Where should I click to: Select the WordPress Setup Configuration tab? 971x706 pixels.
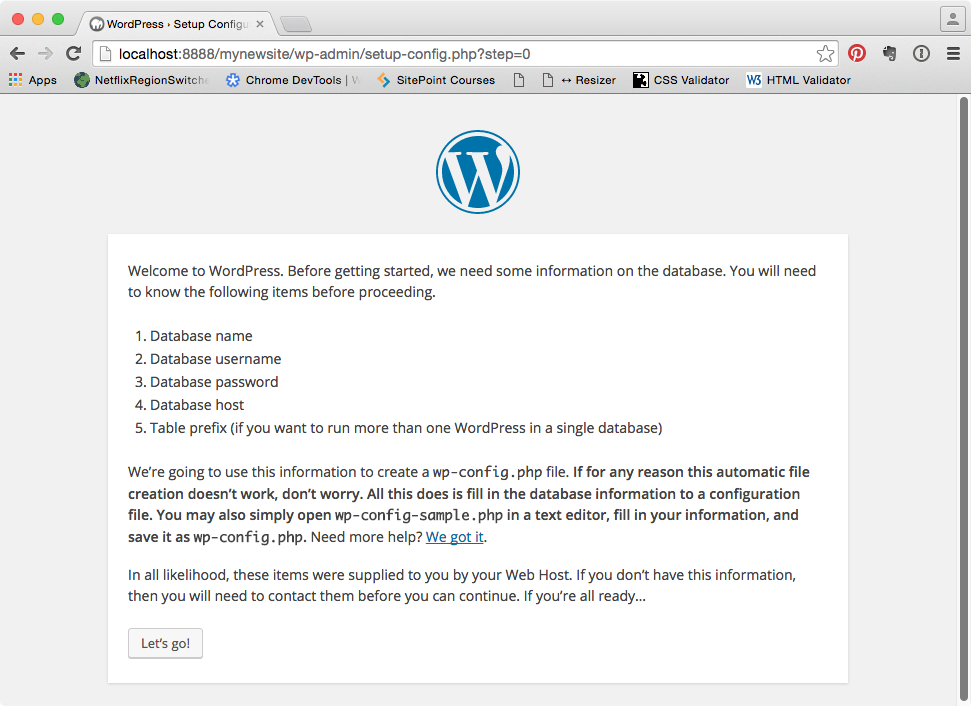point(176,24)
